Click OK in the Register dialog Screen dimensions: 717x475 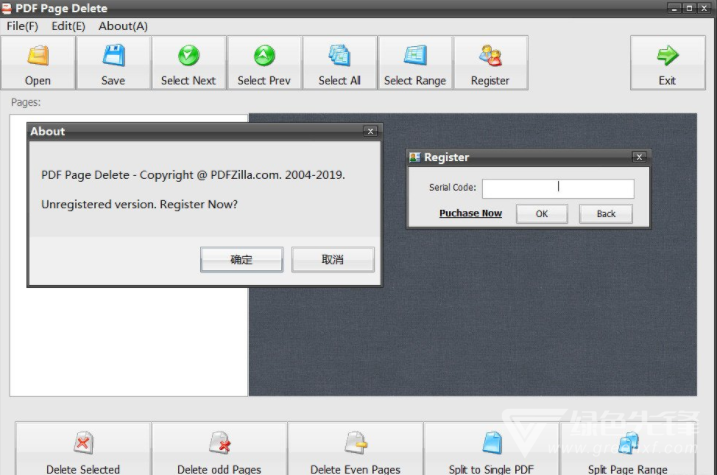click(542, 214)
